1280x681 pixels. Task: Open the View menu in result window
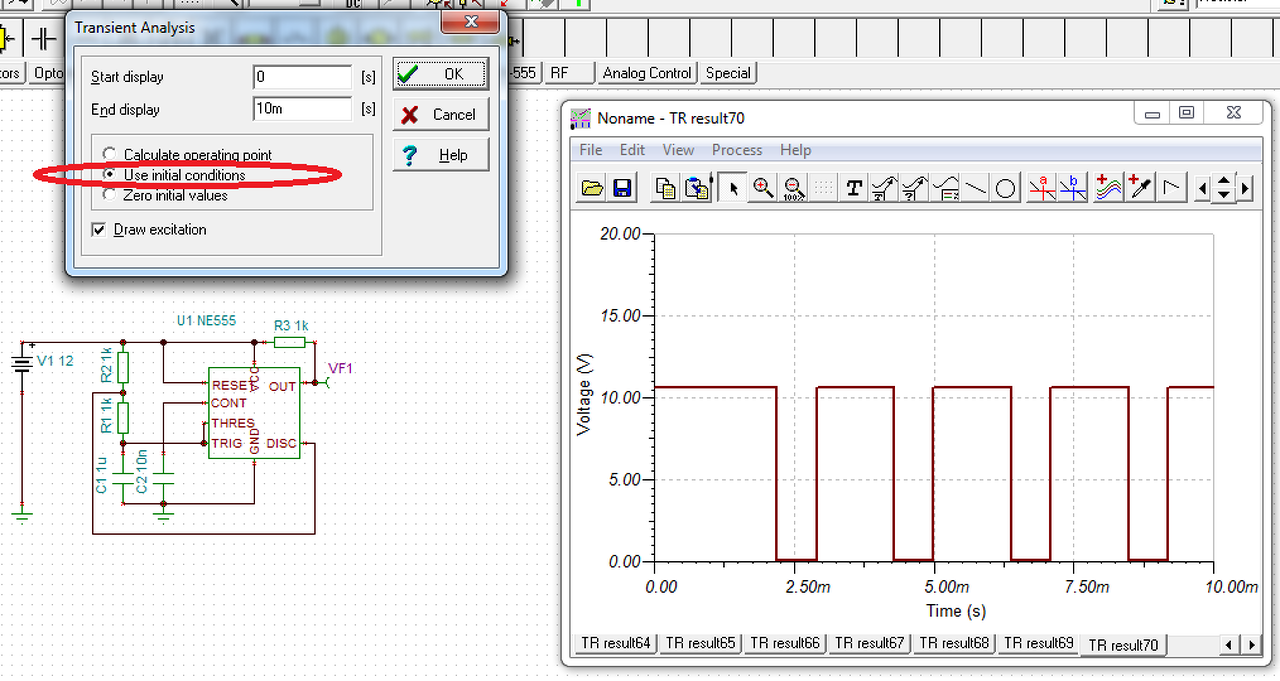coord(678,150)
